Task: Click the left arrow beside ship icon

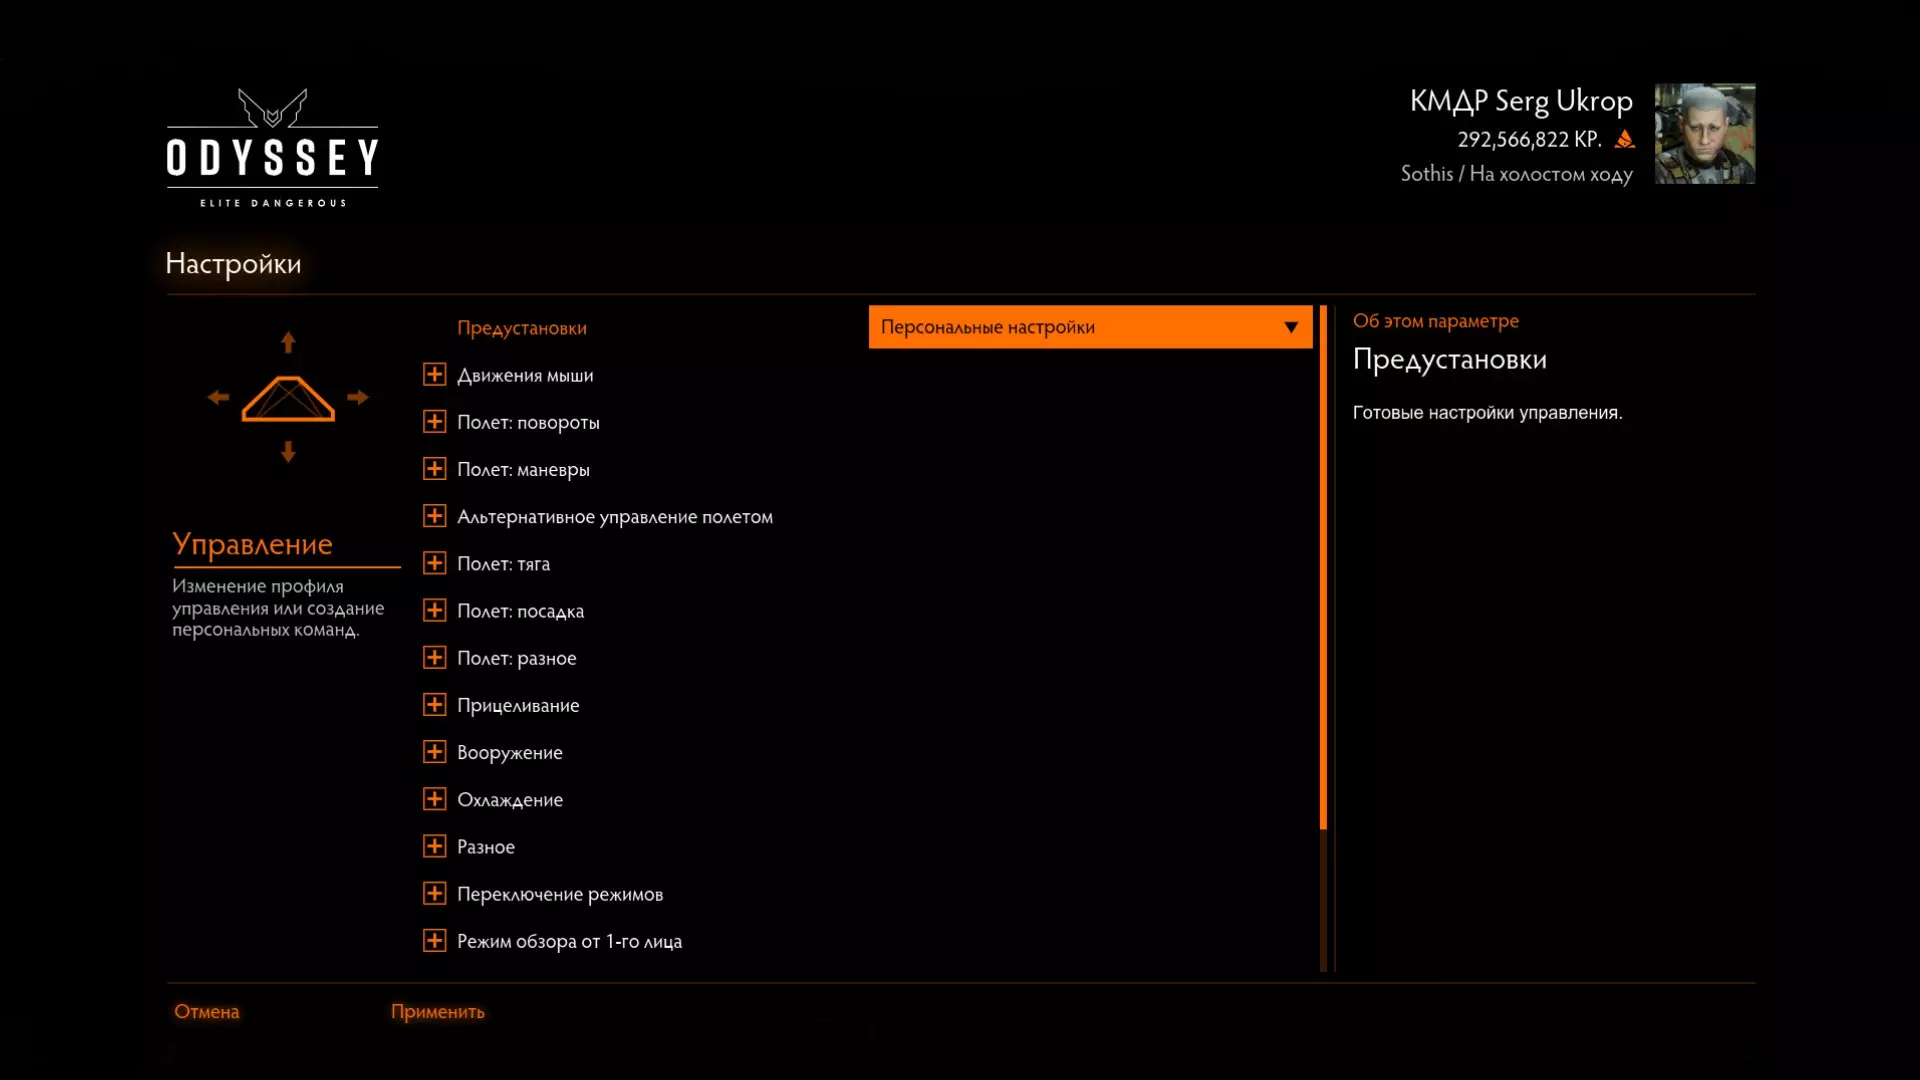Action: click(x=218, y=398)
